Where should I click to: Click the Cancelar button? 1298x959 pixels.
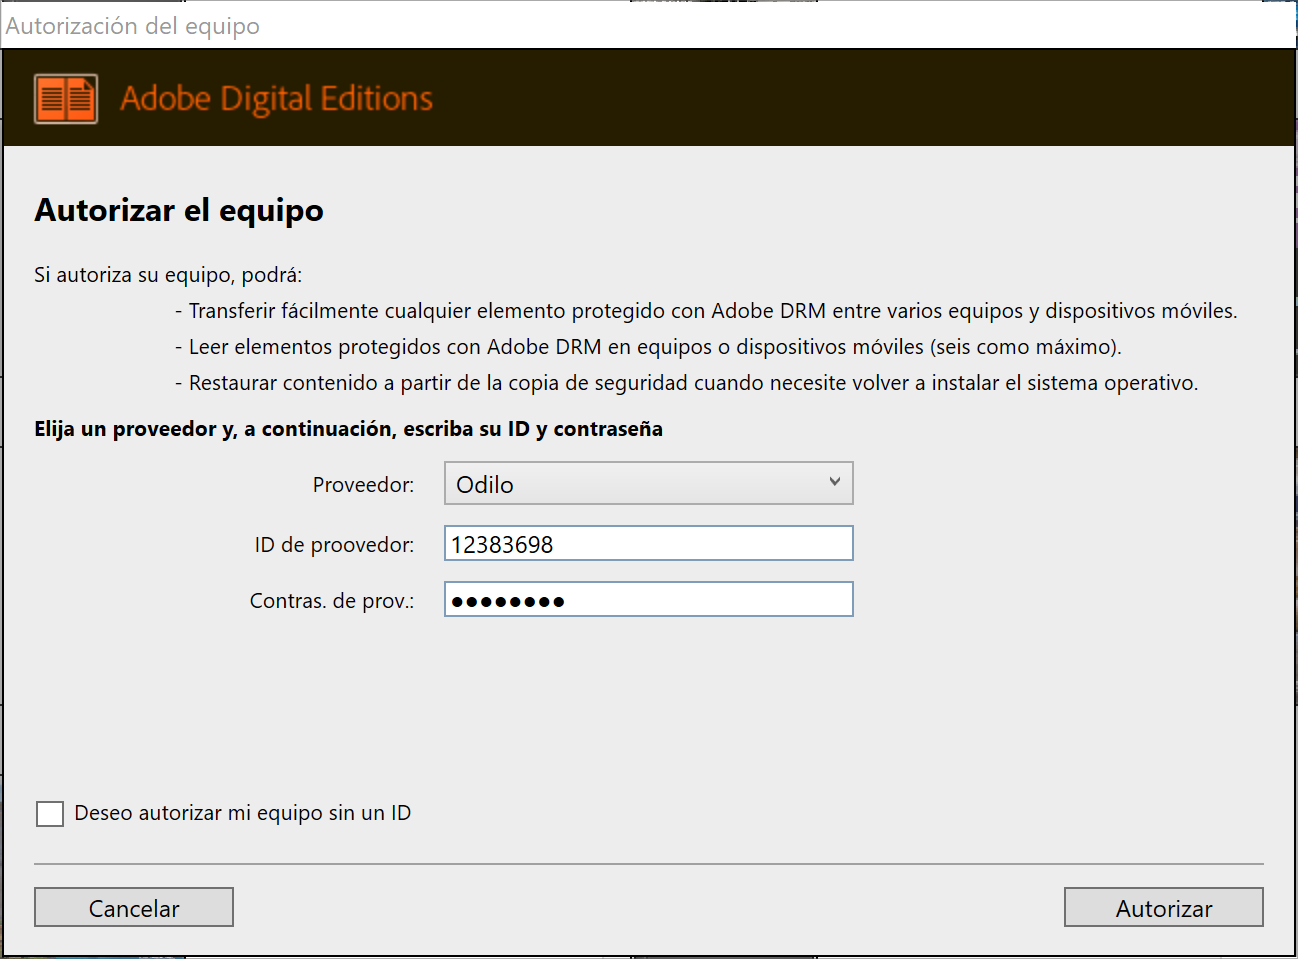(x=134, y=907)
